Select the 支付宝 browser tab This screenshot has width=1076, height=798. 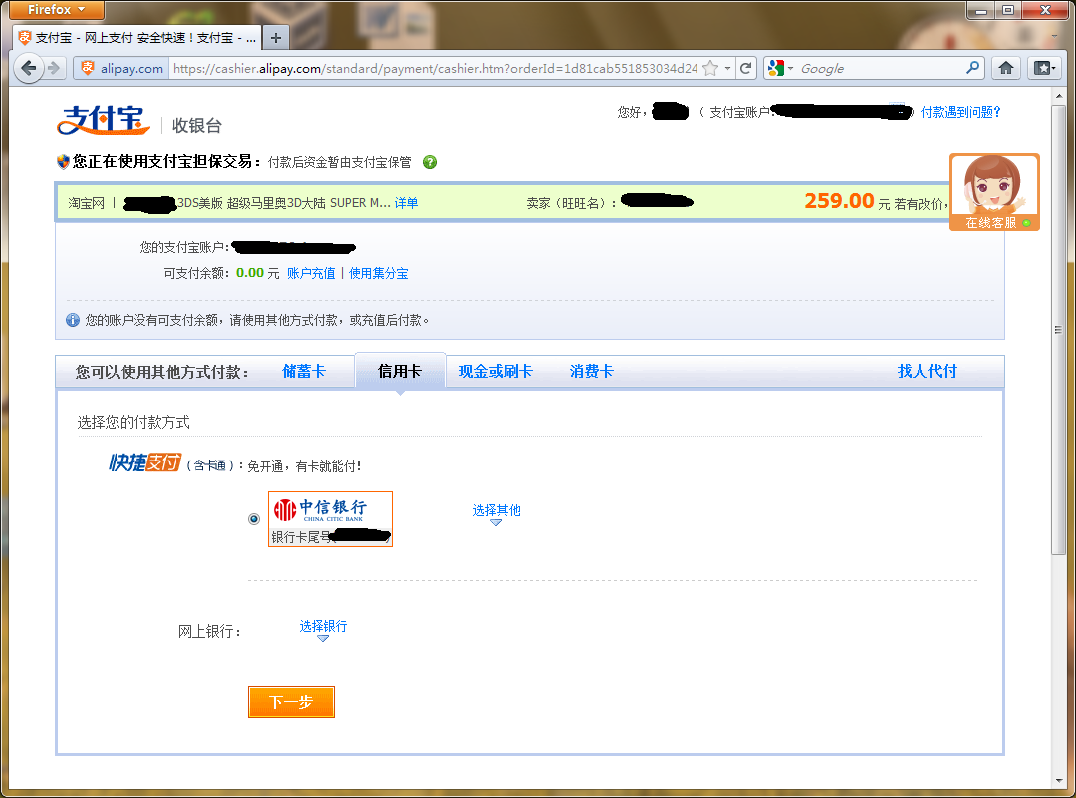coord(137,38)
